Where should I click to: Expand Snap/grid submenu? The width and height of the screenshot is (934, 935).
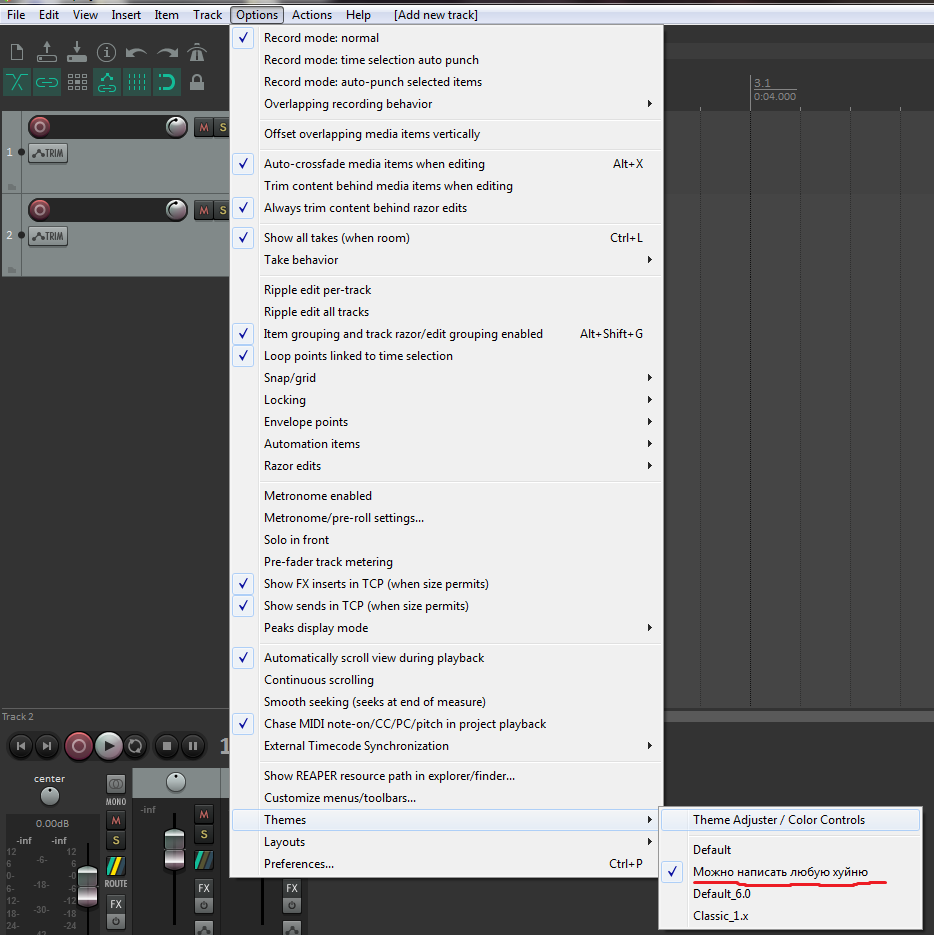446,377
